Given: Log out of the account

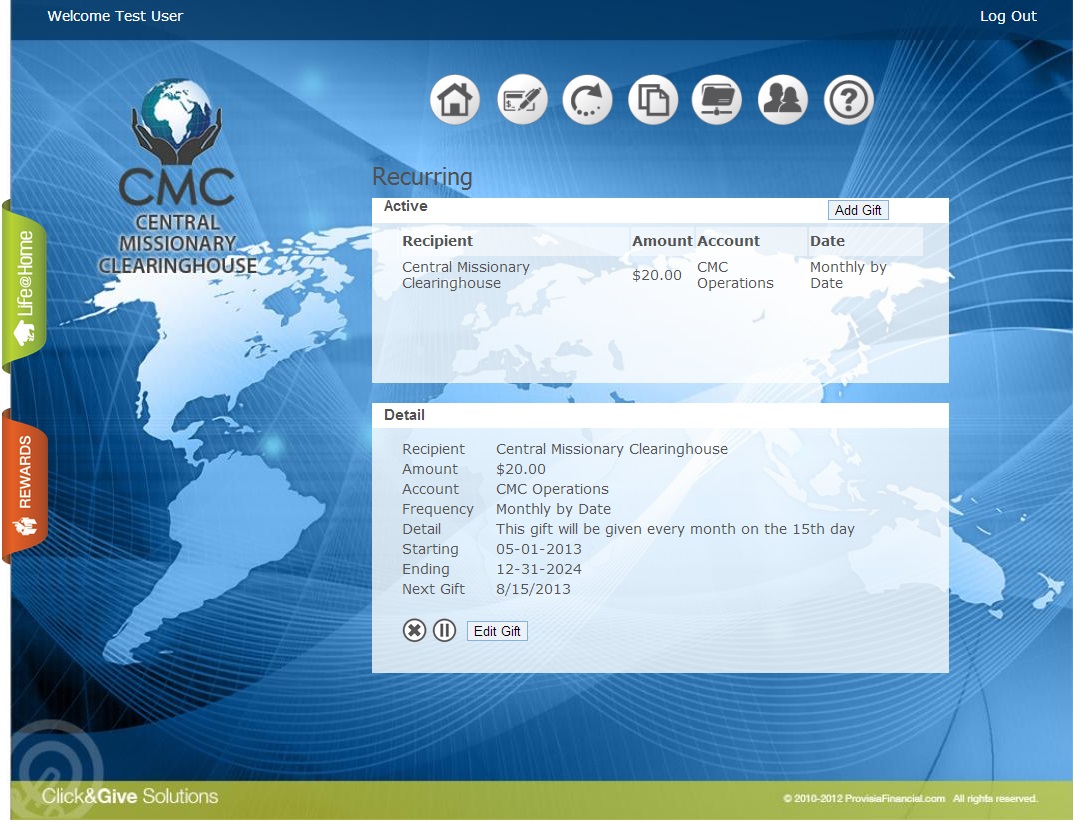Looking at the screenshot, I should pos(1008,16).
